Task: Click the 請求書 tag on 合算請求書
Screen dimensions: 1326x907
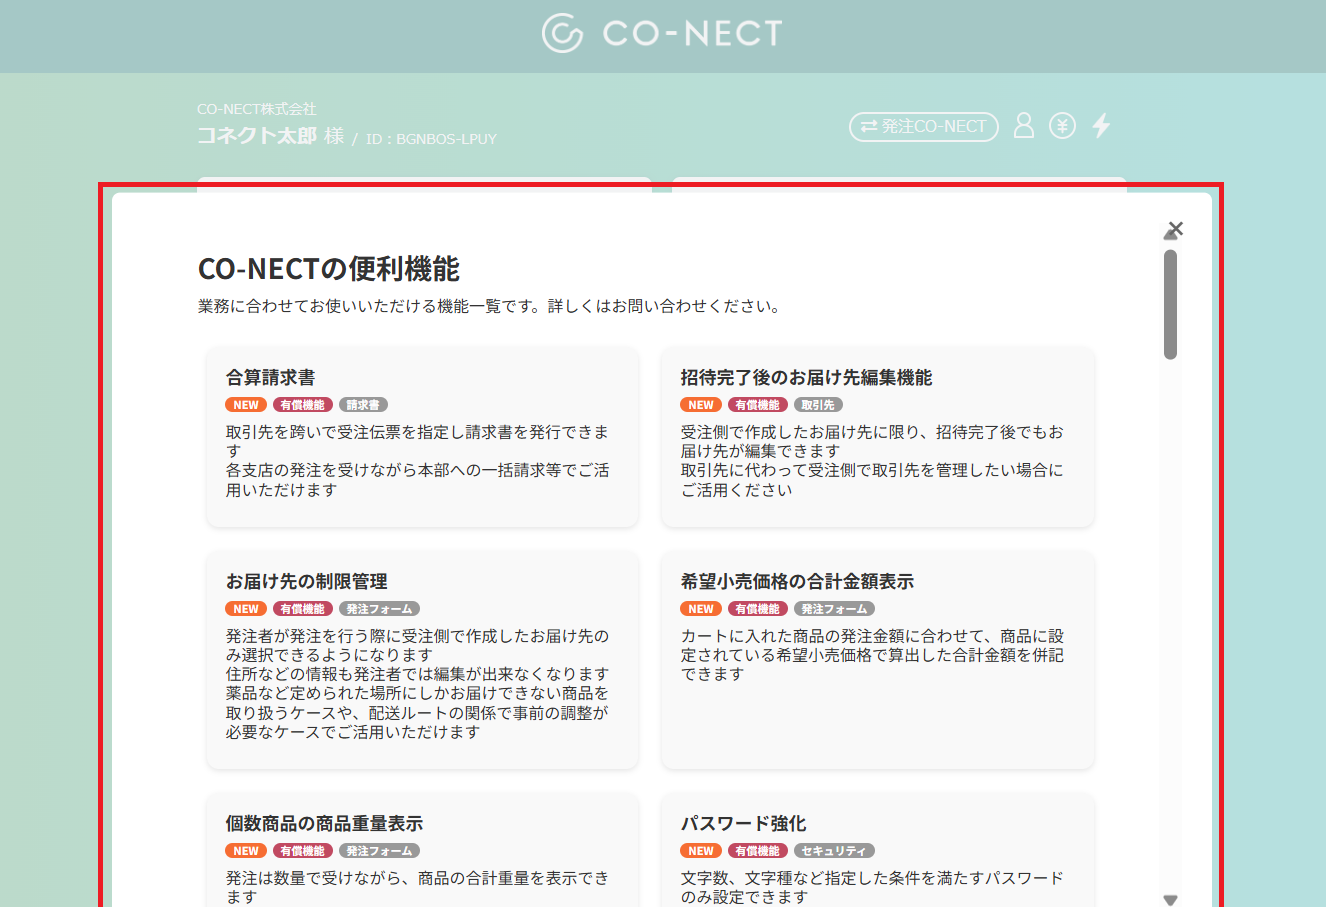Action: [x=363, y=405]
